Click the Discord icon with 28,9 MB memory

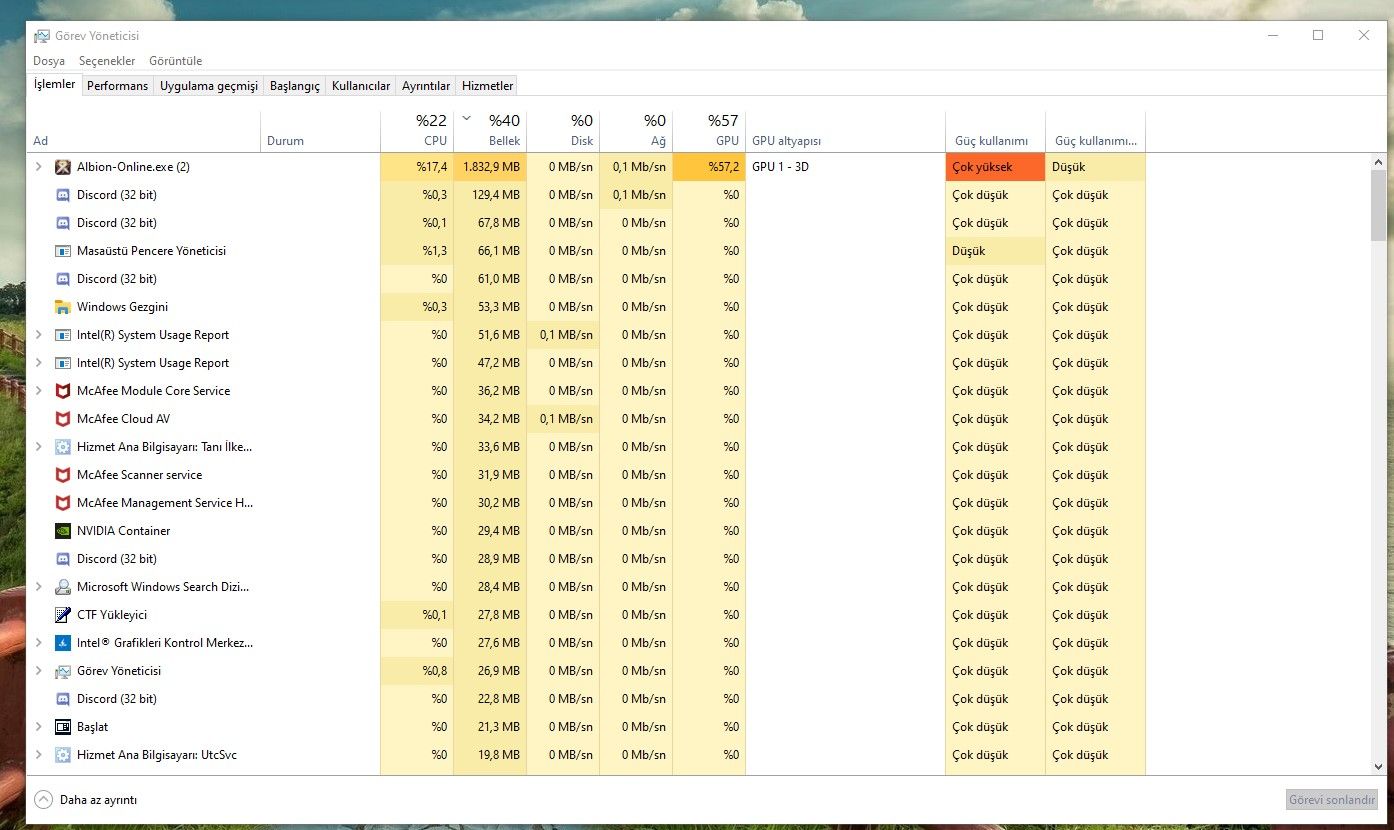coord(62,559)
